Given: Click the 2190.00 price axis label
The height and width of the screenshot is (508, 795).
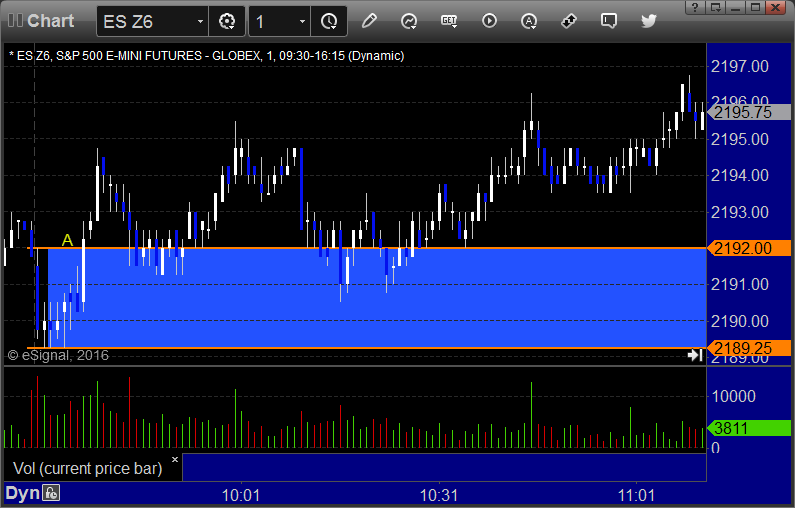Looking at the screenshot, I should (x=740, y=321).
